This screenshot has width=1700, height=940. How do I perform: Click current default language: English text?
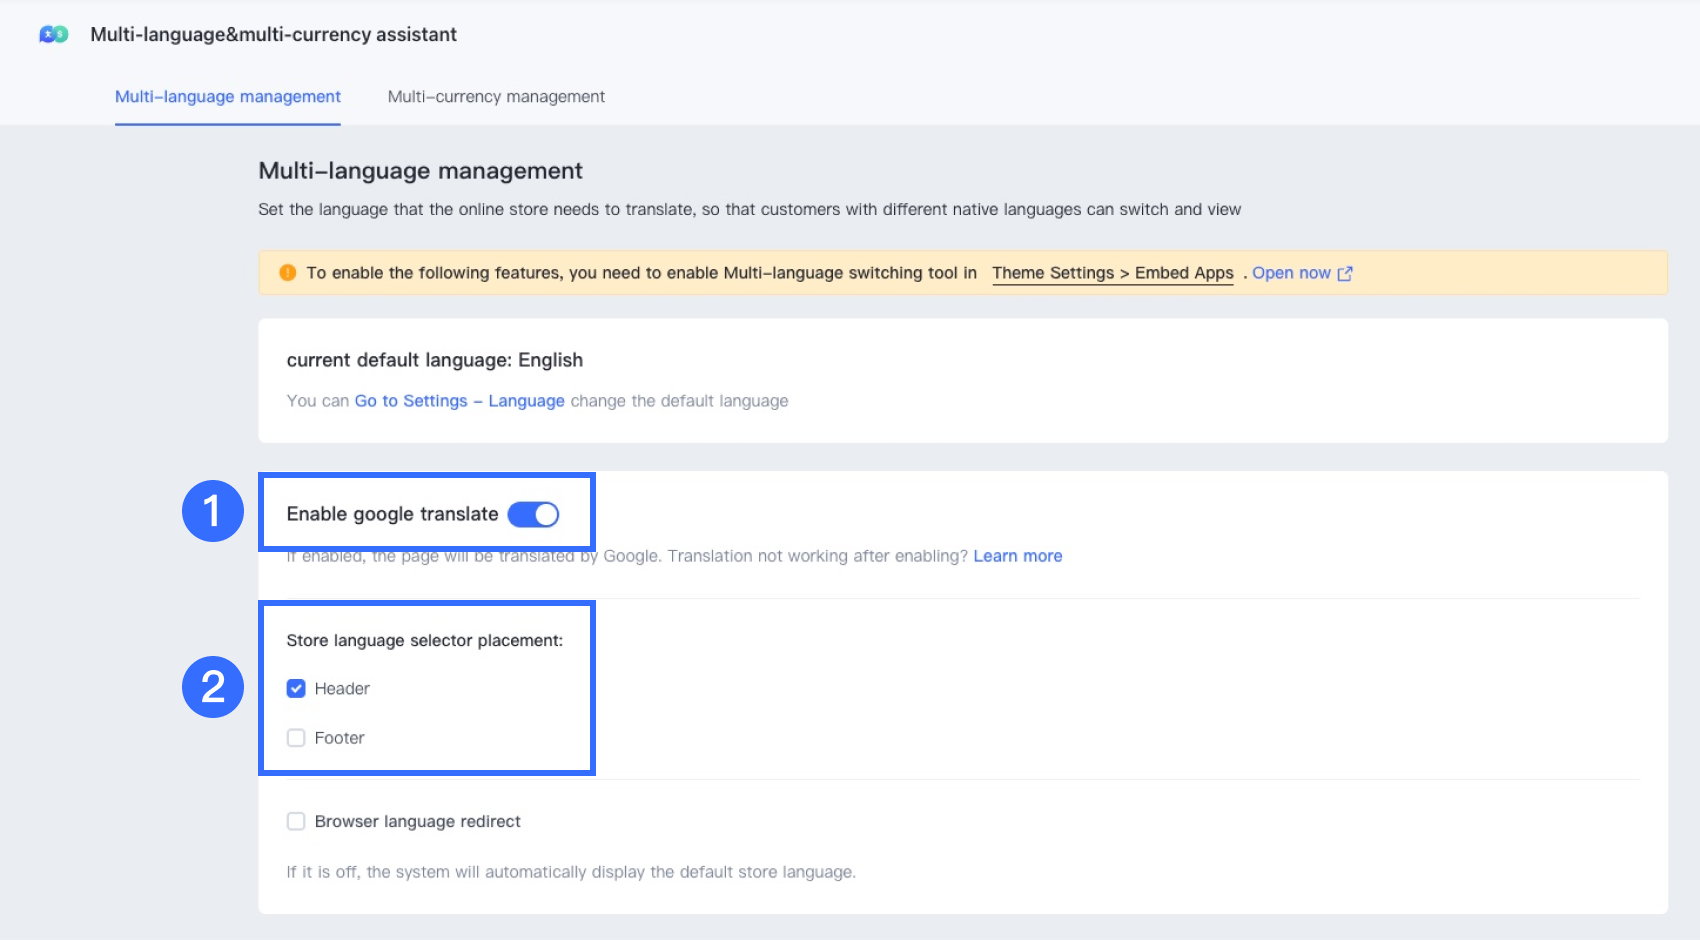tap(434, 360)
